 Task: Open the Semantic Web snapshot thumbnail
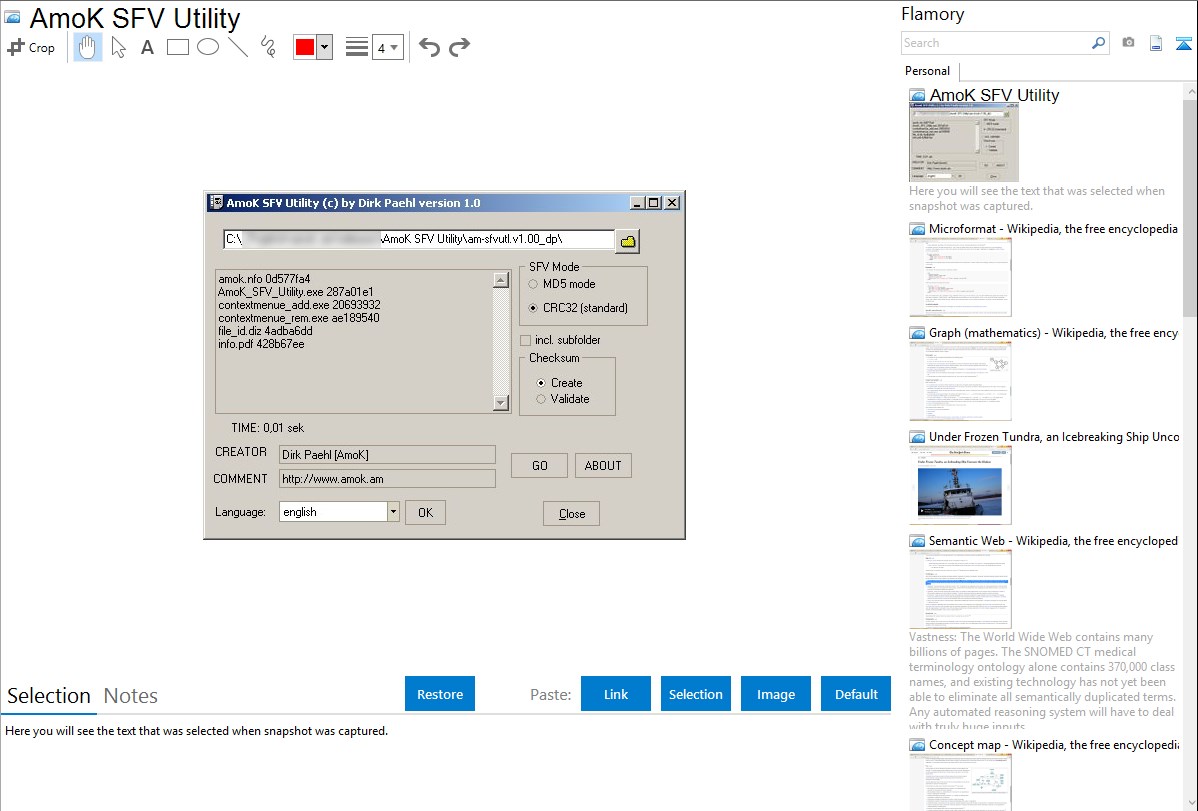960,589
